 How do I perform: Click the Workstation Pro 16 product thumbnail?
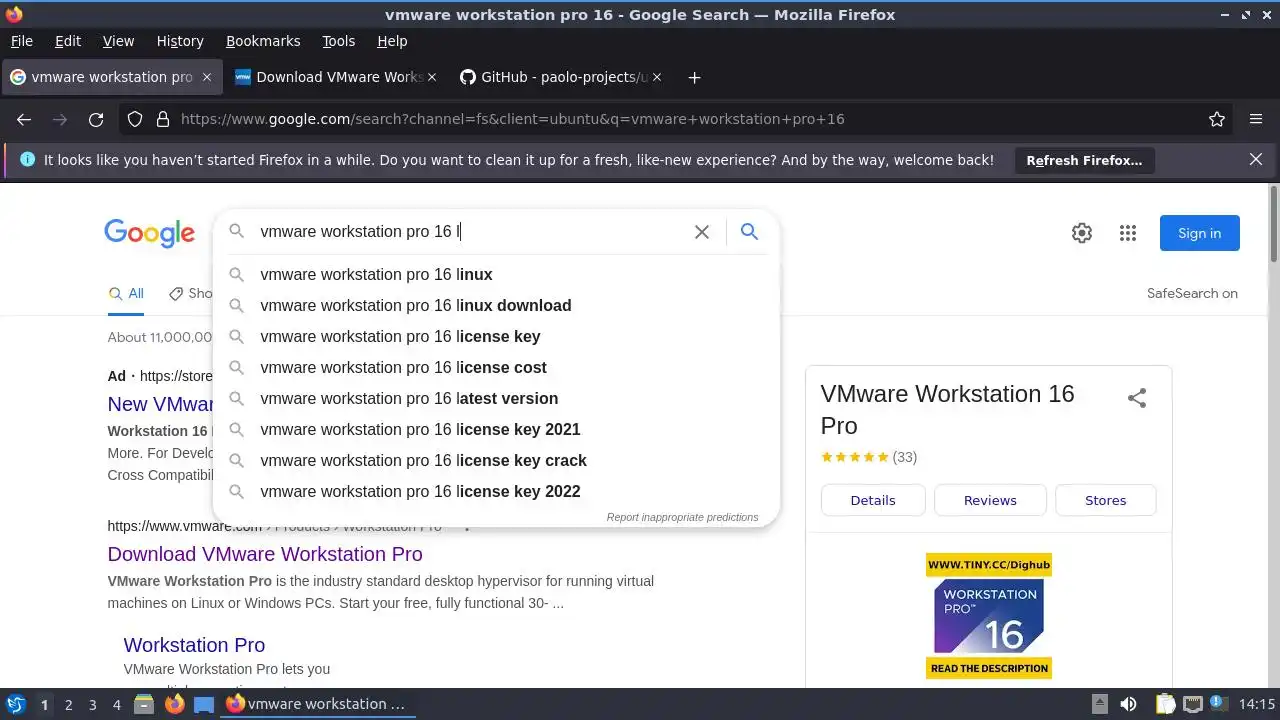989,616
